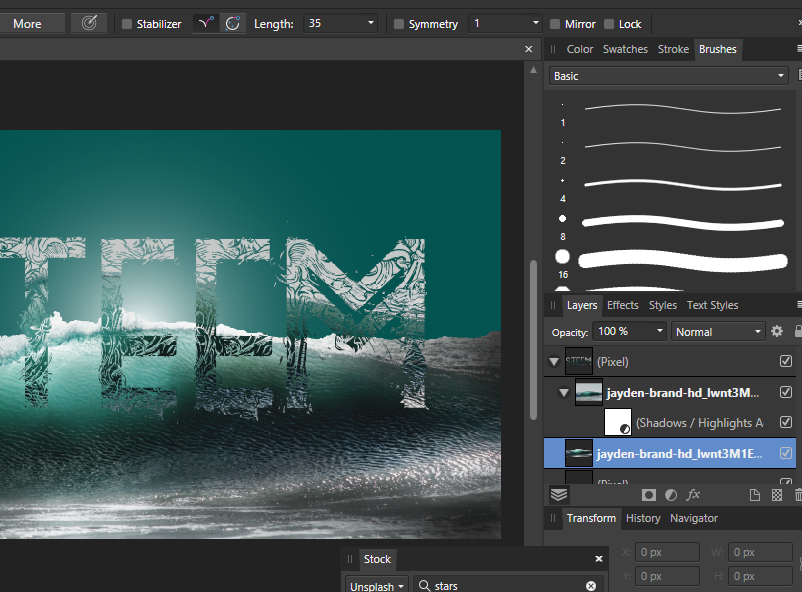802x592 pixels.
Task: Click the Transform Y position field
Action: 667,576
